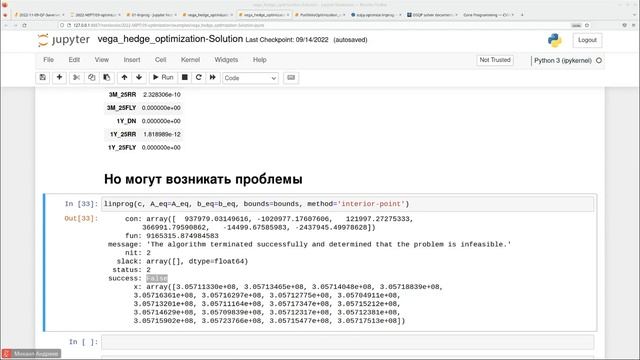Click into the empty In [ ] code cell
Image resolution: width=640 pixels, height=360 pixels.
347,342
